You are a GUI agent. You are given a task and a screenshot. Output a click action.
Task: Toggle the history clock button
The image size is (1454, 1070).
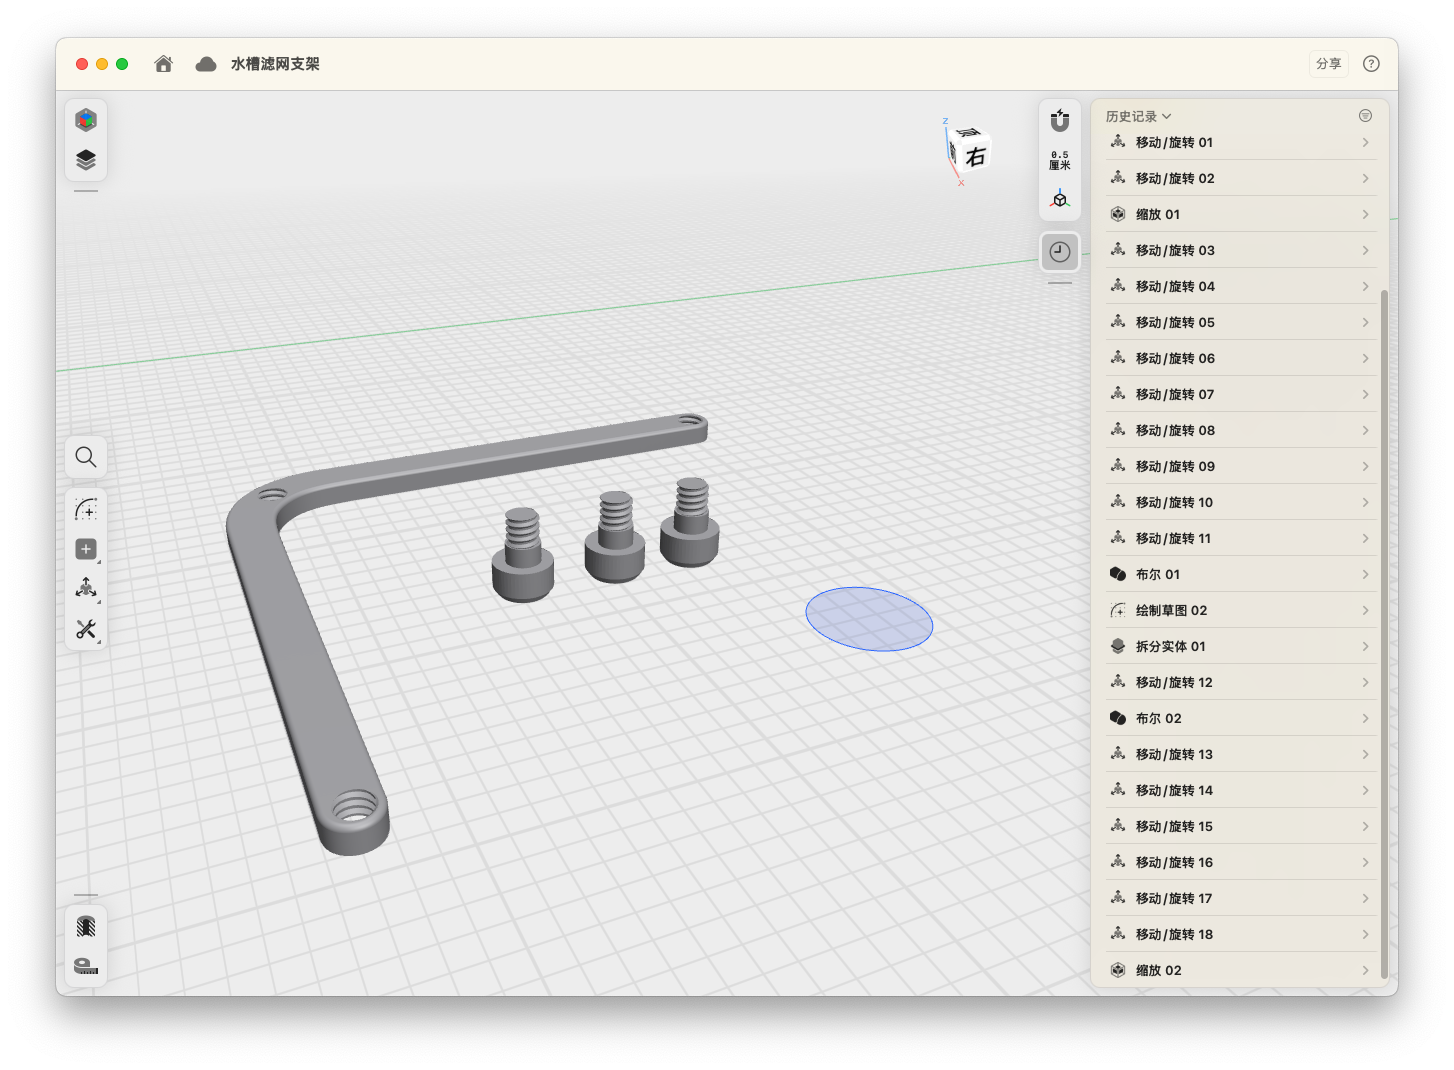(x=1060, y=252)
